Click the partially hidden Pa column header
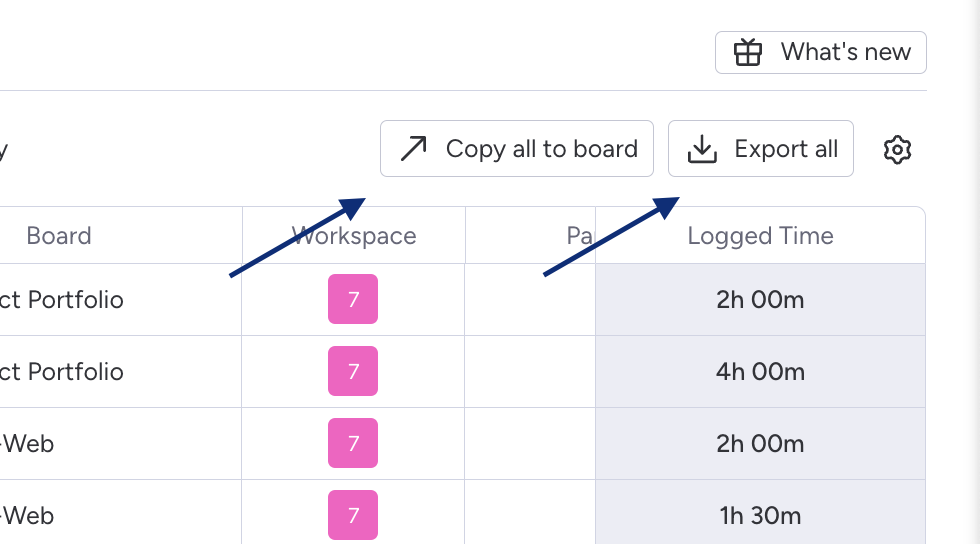 pyautogui.click(x=579, y=236)
